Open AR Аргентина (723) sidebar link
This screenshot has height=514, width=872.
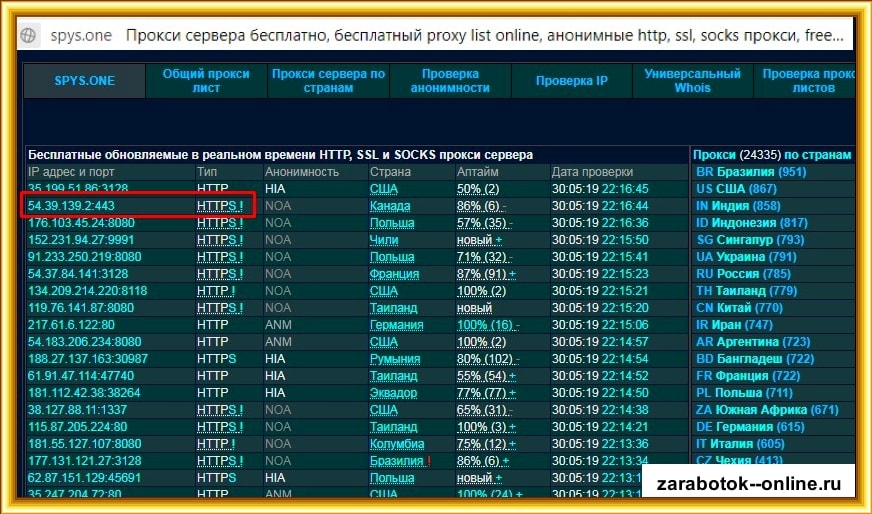[754, 342]
